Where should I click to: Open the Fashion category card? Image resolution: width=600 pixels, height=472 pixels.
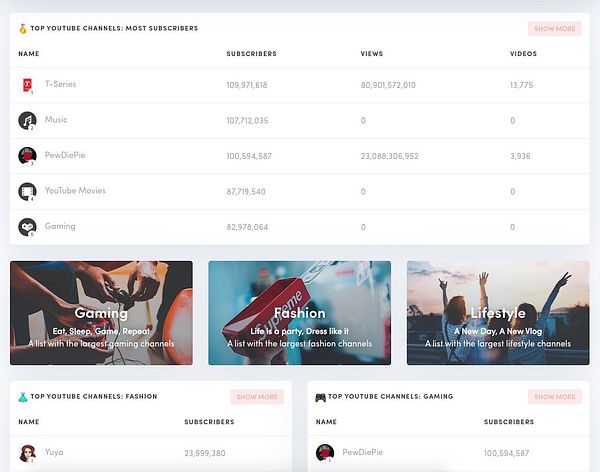[x=300, y=313]
